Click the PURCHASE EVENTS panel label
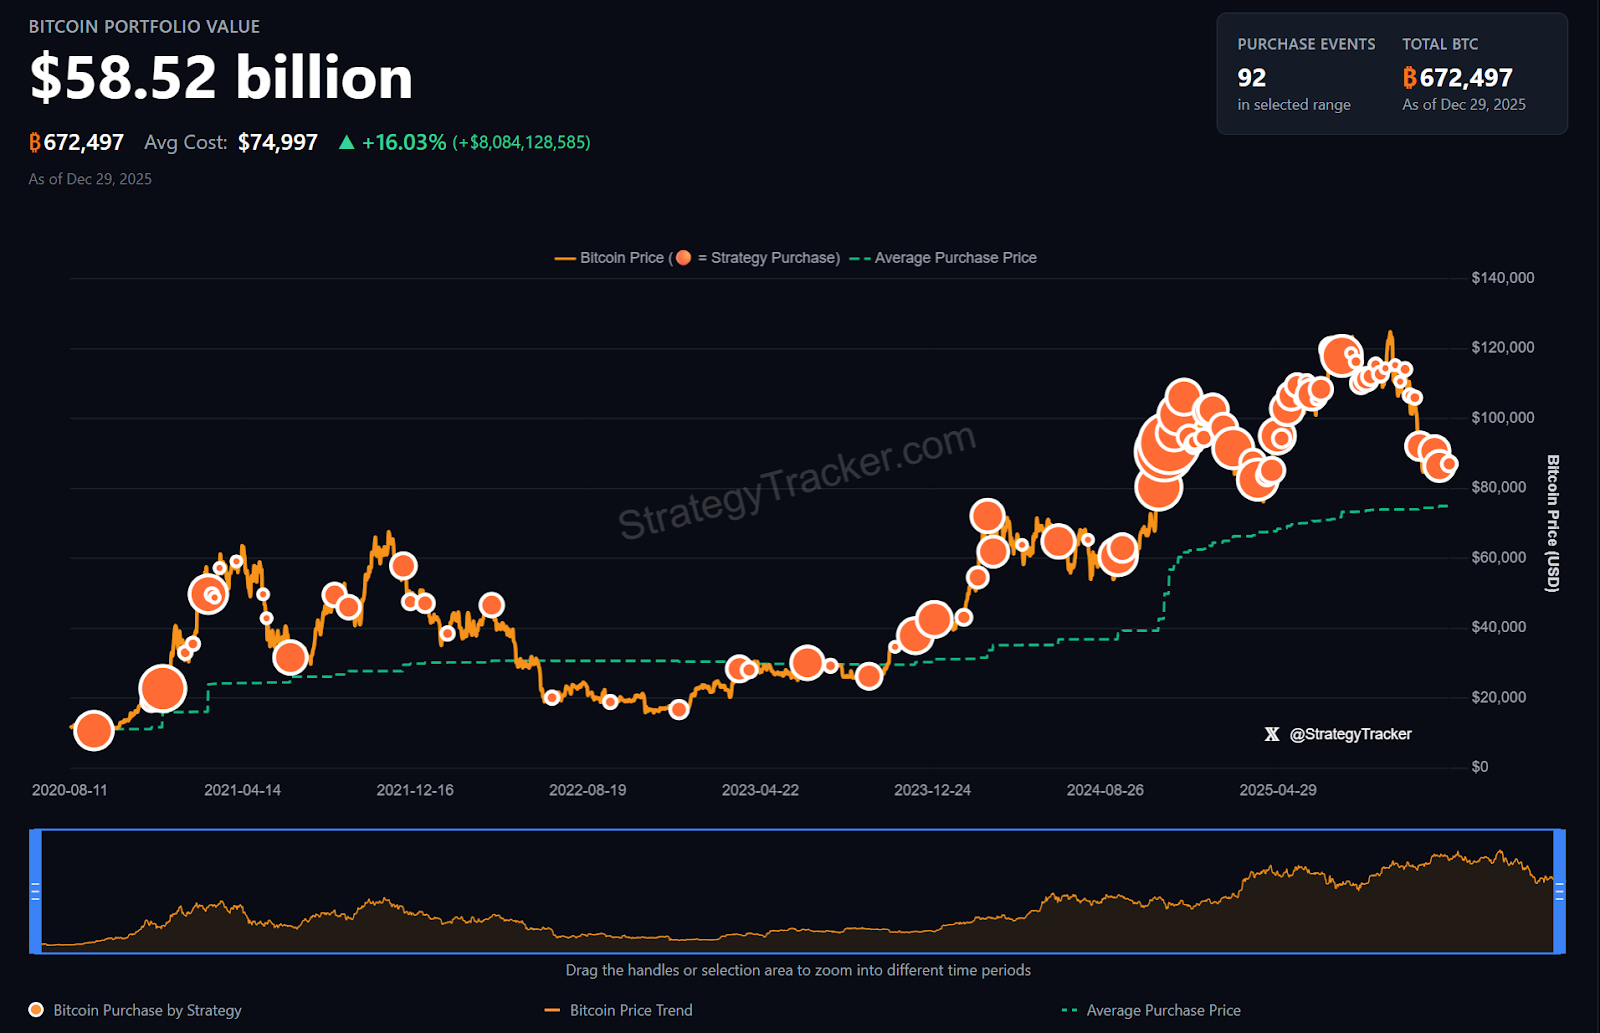 coord(1306,44)
